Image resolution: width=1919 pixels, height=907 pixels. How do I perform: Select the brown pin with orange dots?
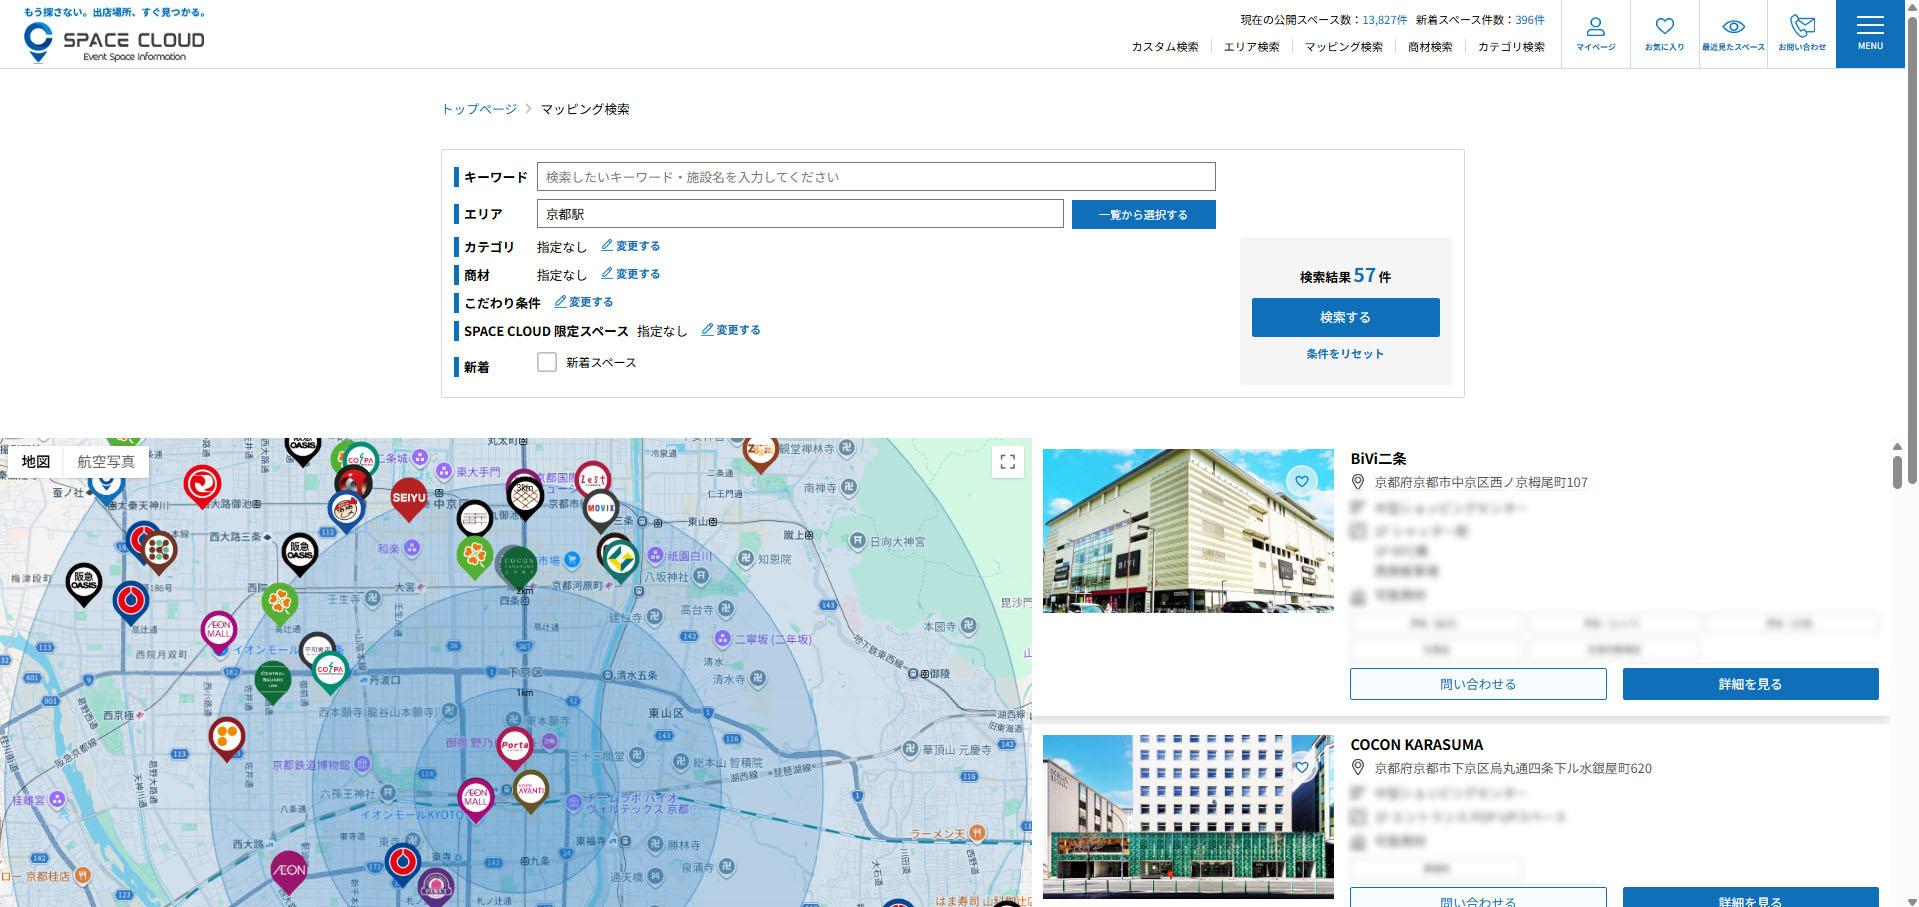point(227,738)
